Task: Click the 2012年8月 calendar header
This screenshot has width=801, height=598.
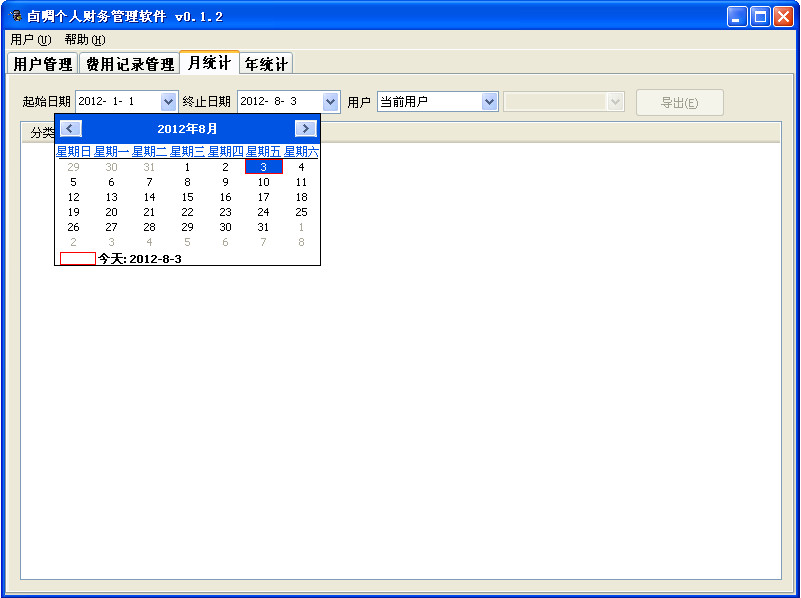Action: click(188, 128)
